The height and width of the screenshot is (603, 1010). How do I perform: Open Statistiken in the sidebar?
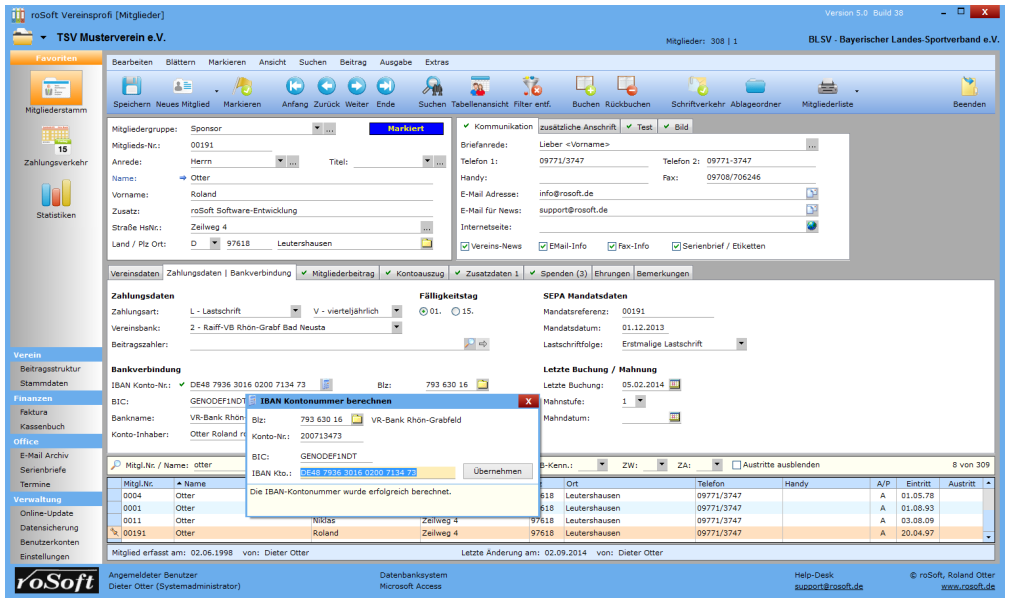click(x=55, y=196)
